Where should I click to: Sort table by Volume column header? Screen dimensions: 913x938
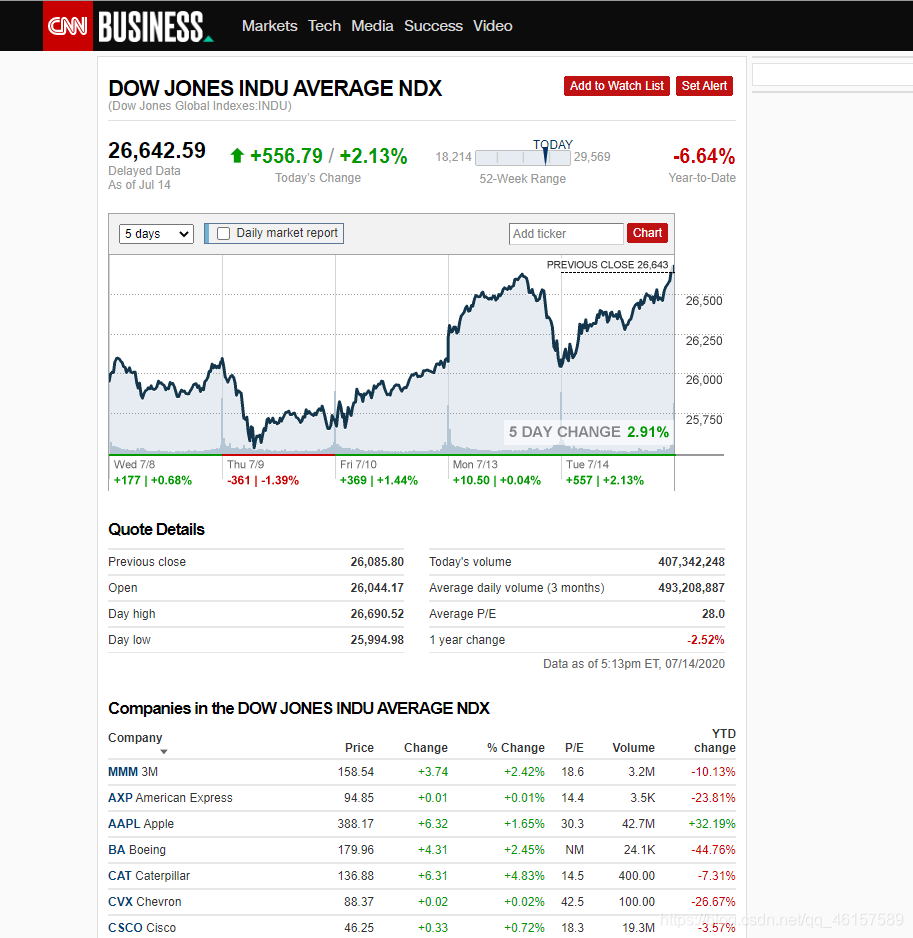(633, 748)
